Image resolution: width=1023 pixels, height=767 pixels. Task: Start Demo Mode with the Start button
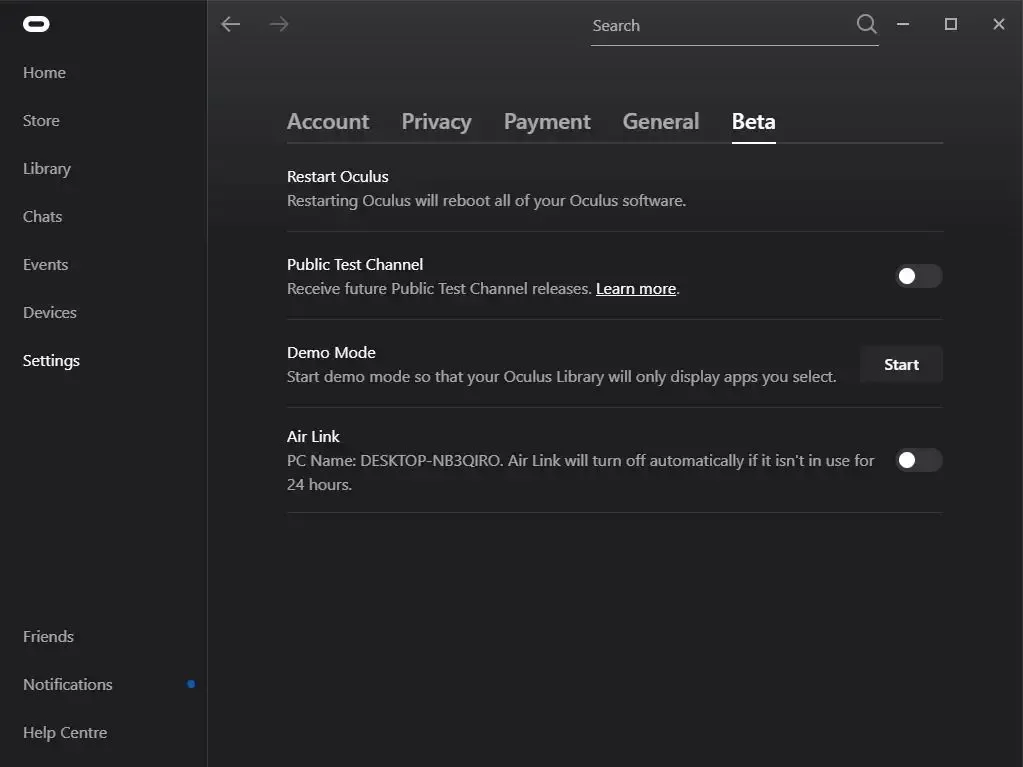[x=901, y=365]
